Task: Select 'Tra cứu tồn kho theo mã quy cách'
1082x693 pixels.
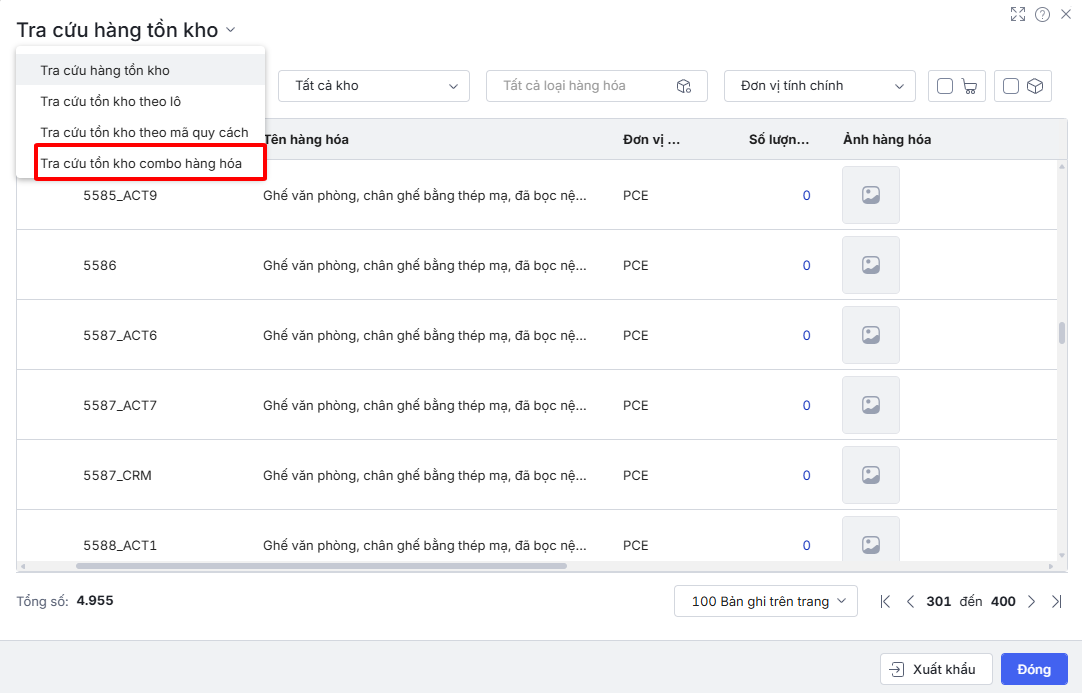Action: point(144,132)
